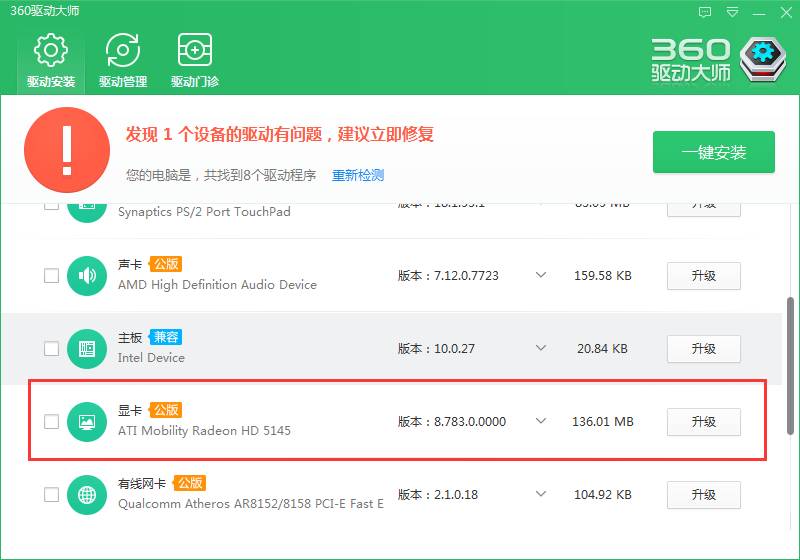Click the driver list vertical scrollbar
Screen dimensions: 800x560
click(790, 366)
